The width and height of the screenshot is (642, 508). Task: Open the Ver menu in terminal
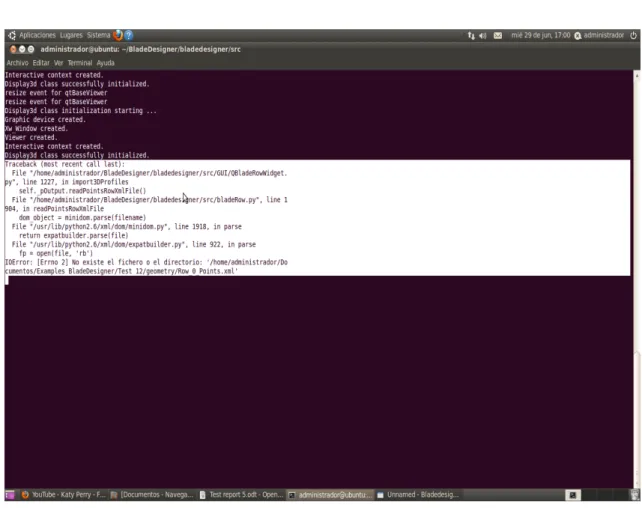[59, 63]
